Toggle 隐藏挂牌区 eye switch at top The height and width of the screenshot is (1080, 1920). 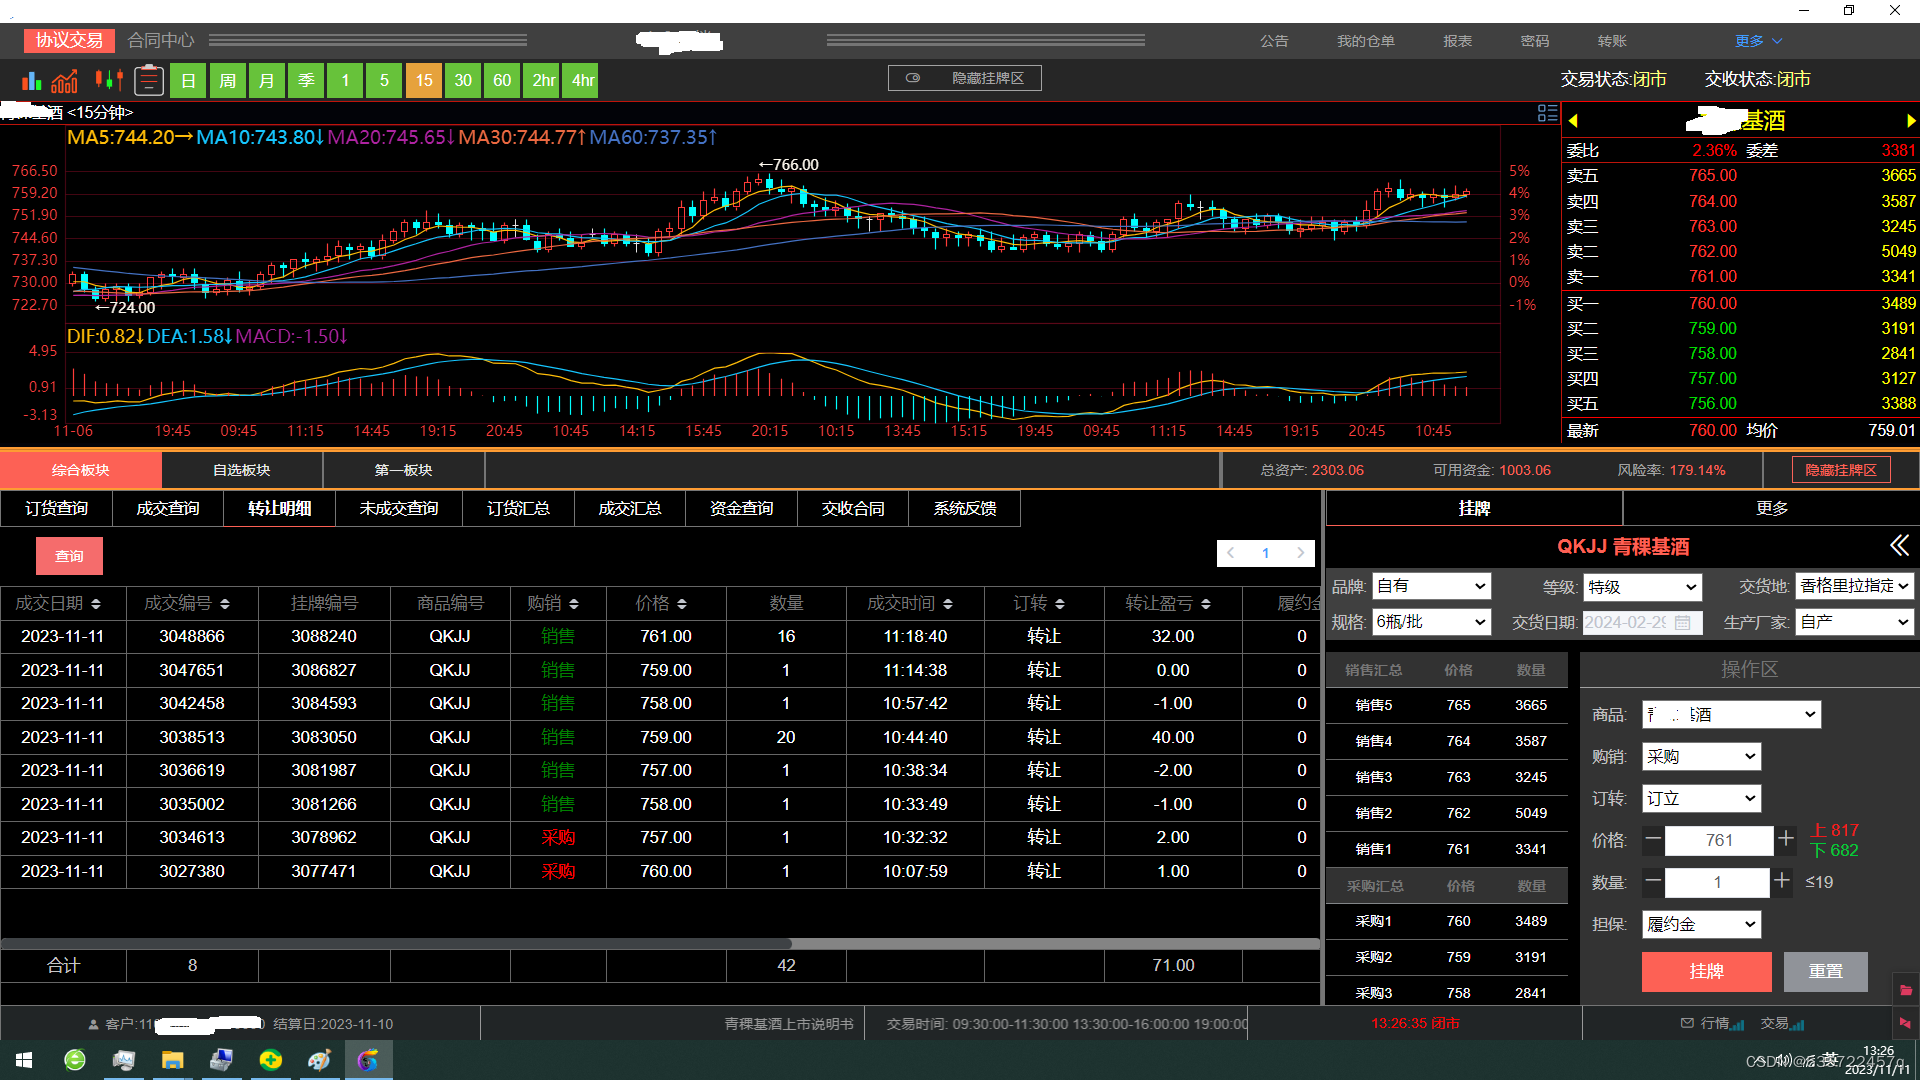[913, 78]
